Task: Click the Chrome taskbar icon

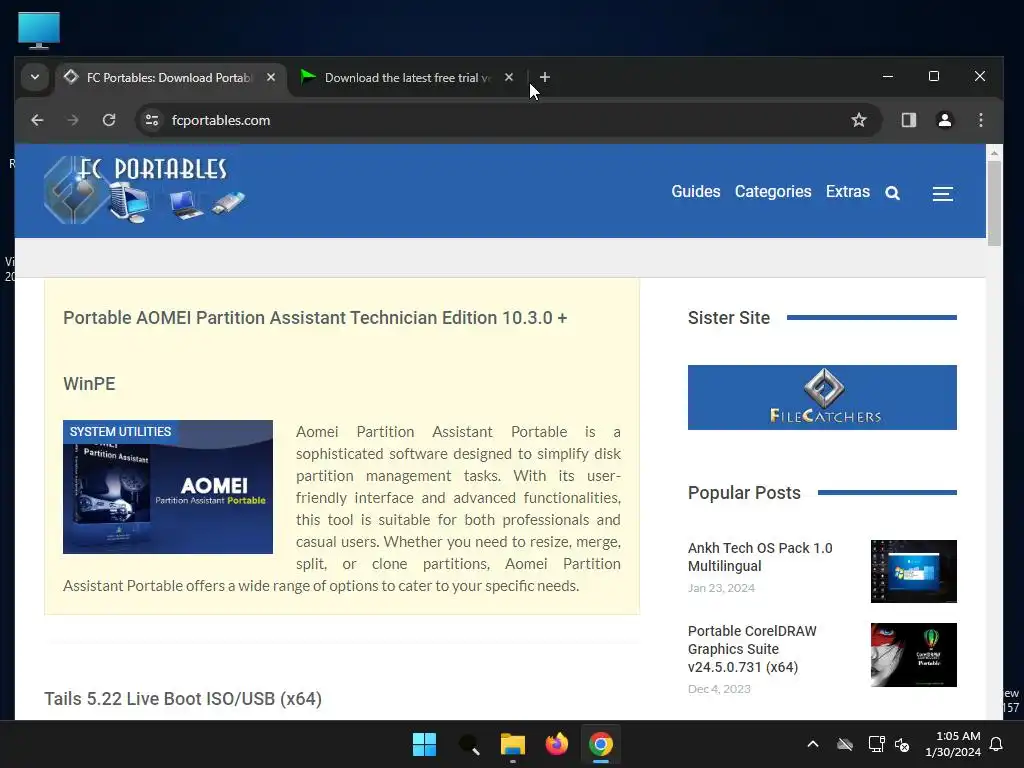Action: pos(600,744)
